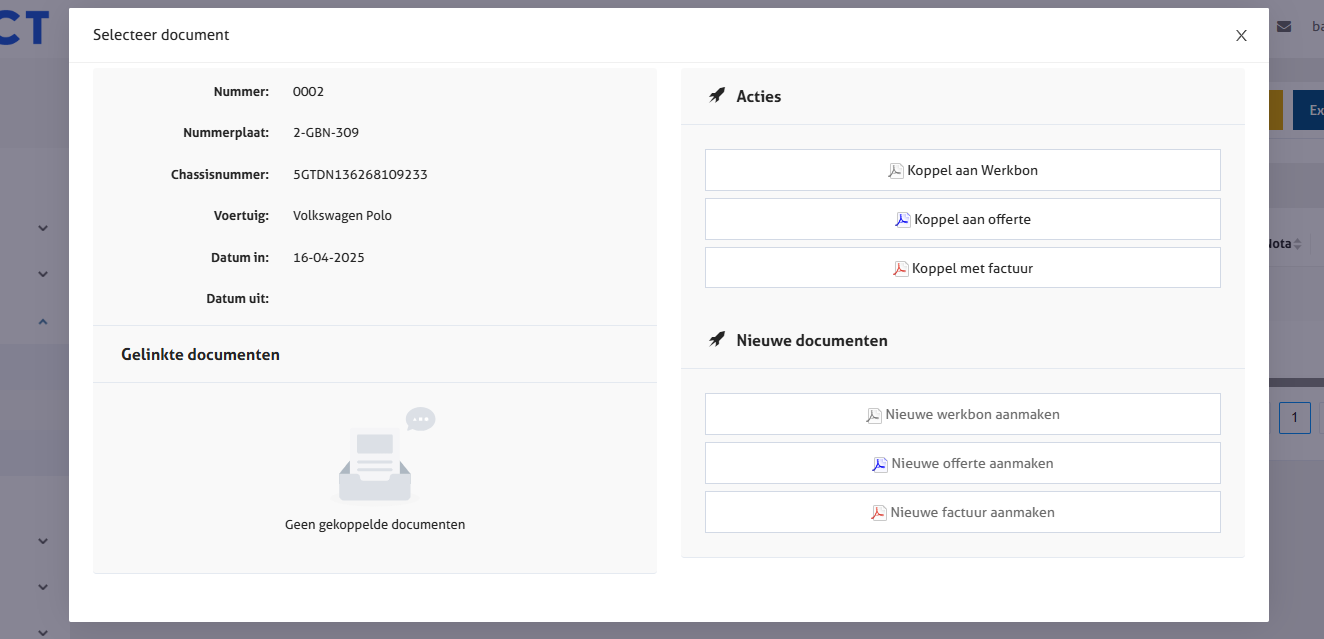Collapse the expanded sidebar section with up chevron
This screenshot has width=1324, height=639.
pos(43,321)
